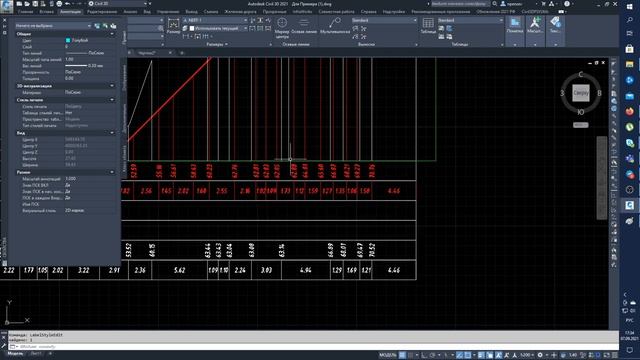
Task: Click the Мультивыноска tool
Action: pyautogui.click(x=335, y=26)
